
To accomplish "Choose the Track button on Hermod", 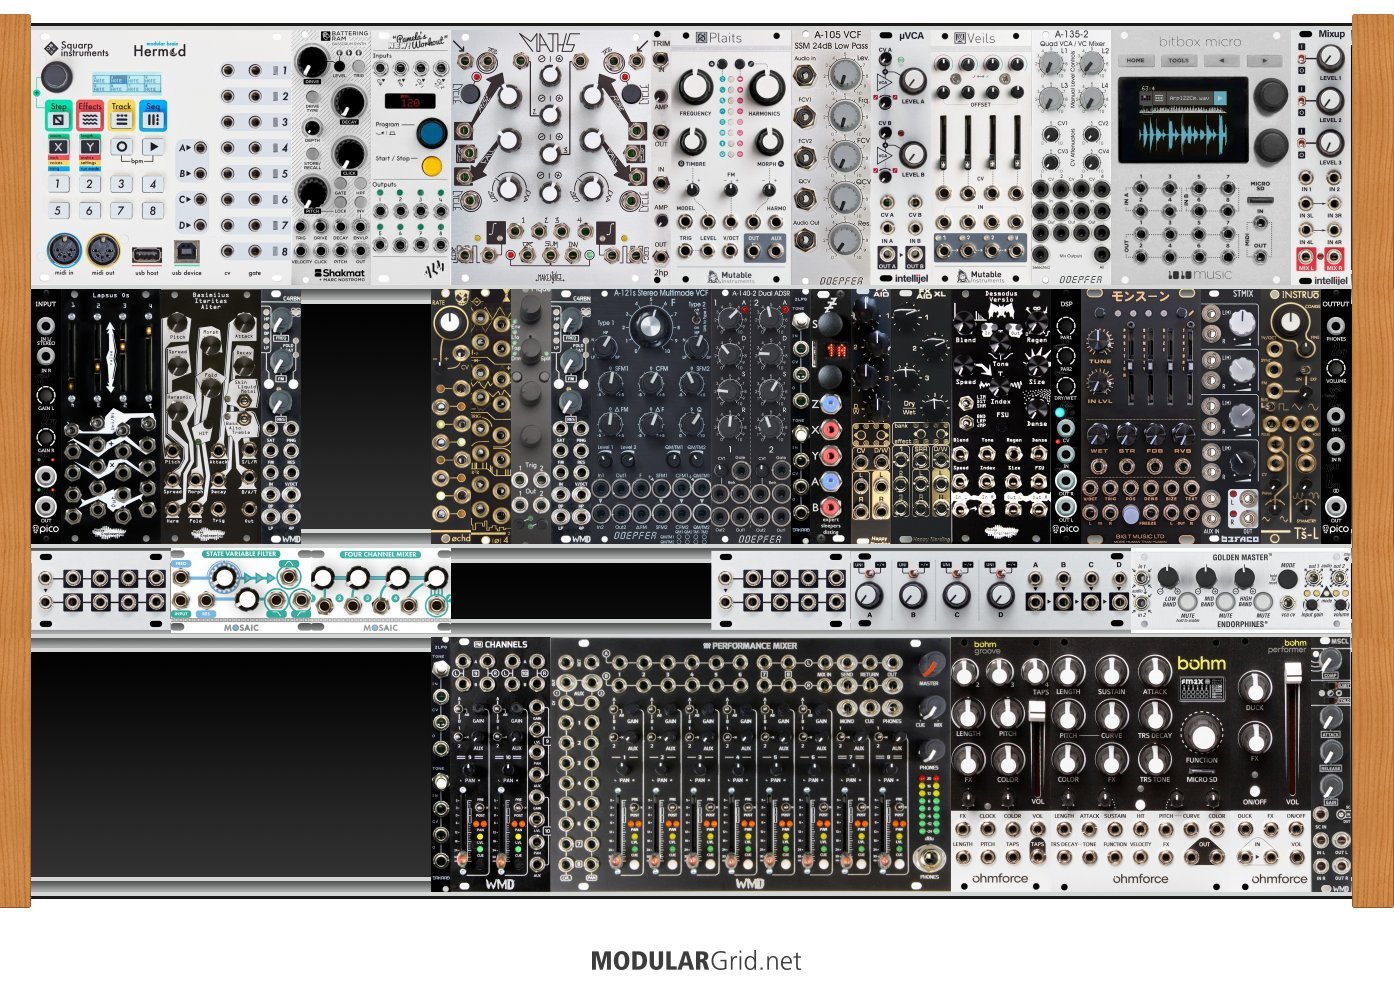I will pyautogui.click(x=122, y=115).
